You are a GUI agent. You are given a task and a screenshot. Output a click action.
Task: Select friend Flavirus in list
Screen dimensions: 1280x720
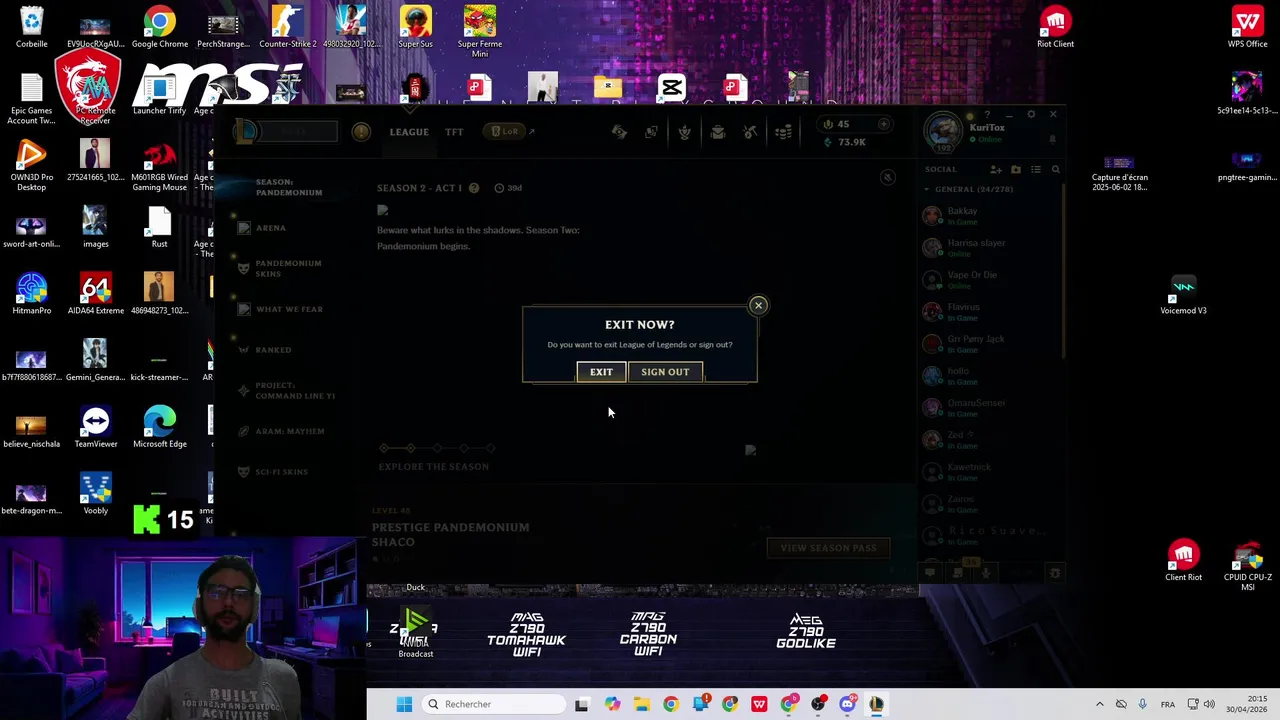tap(990, 311)
